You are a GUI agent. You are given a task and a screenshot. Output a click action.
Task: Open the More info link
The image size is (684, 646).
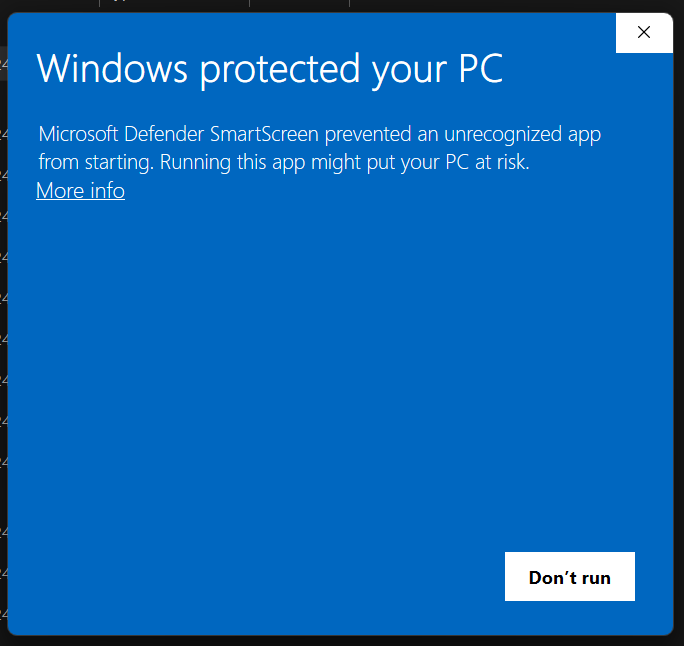(x=80, y=191)
